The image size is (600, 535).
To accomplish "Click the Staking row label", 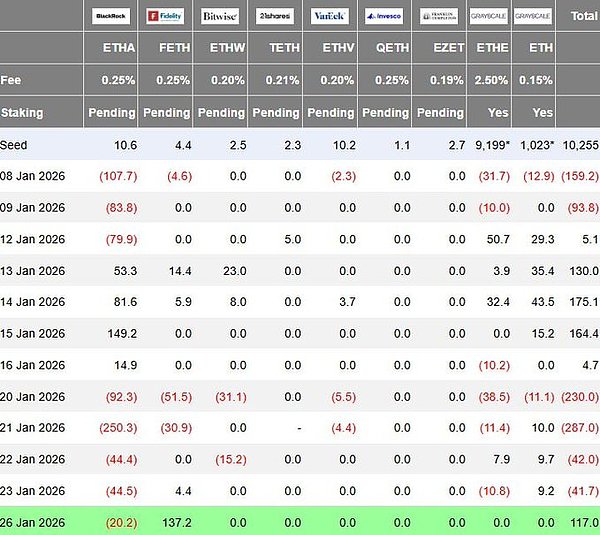I will [x=23, y=112].
